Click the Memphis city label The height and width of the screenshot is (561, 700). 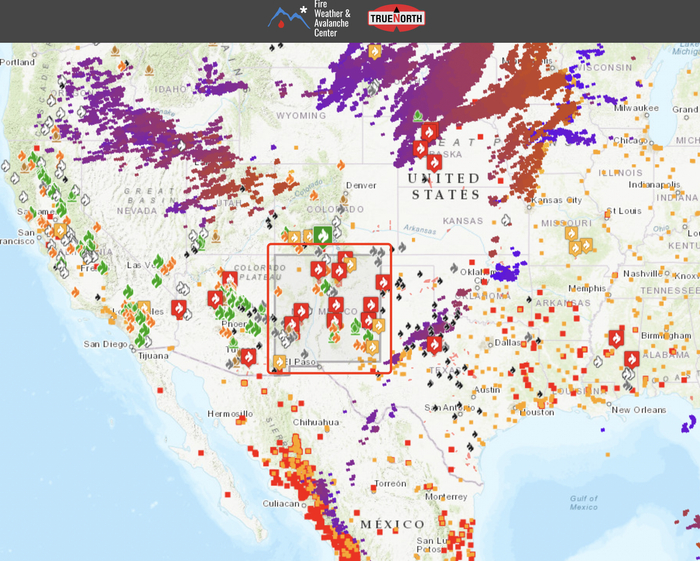[587, 288]
